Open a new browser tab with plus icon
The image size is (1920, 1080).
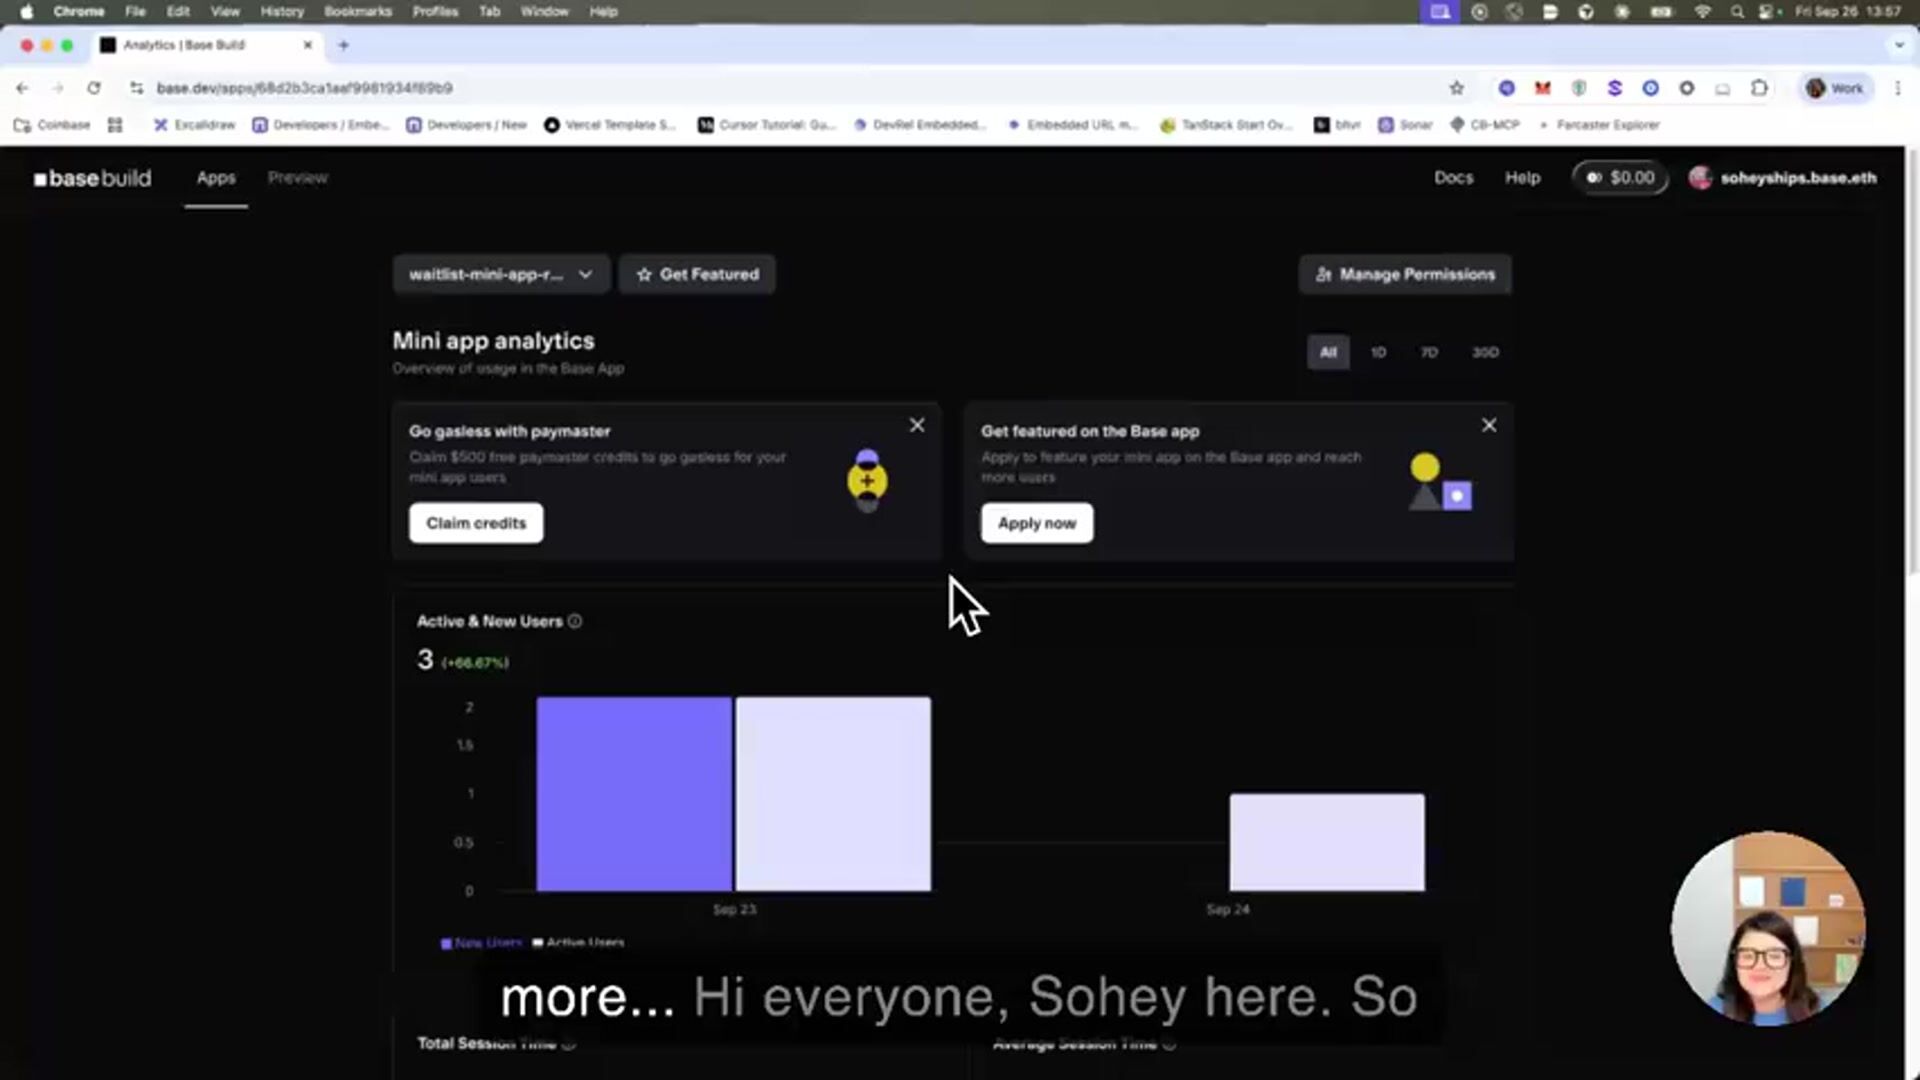[343, 45]
